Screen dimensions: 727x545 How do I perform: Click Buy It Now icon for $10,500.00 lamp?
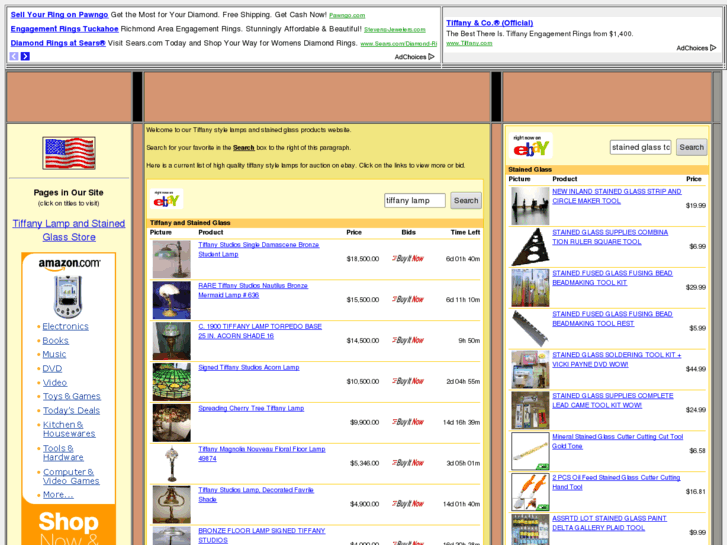408,381
